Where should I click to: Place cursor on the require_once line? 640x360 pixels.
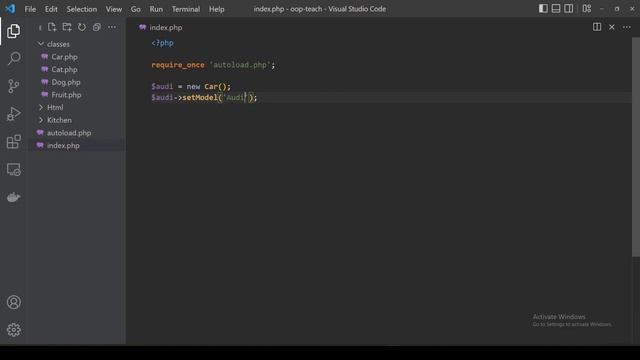(213, 65)
